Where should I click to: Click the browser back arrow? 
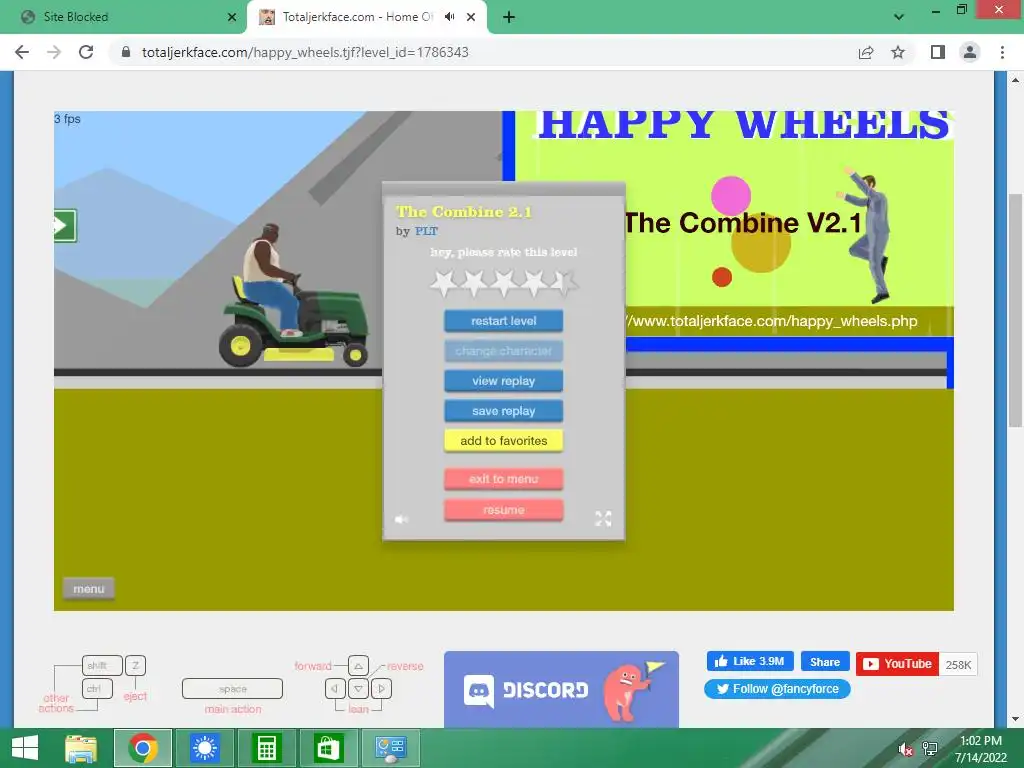click(x=22, y=52)
